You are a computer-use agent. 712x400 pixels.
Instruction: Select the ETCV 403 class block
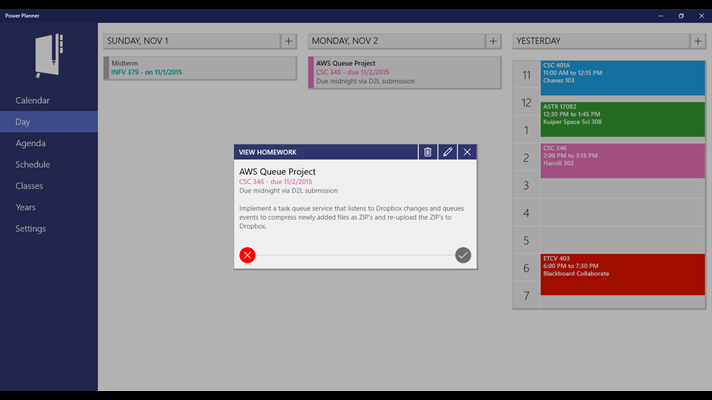[623, 274]
